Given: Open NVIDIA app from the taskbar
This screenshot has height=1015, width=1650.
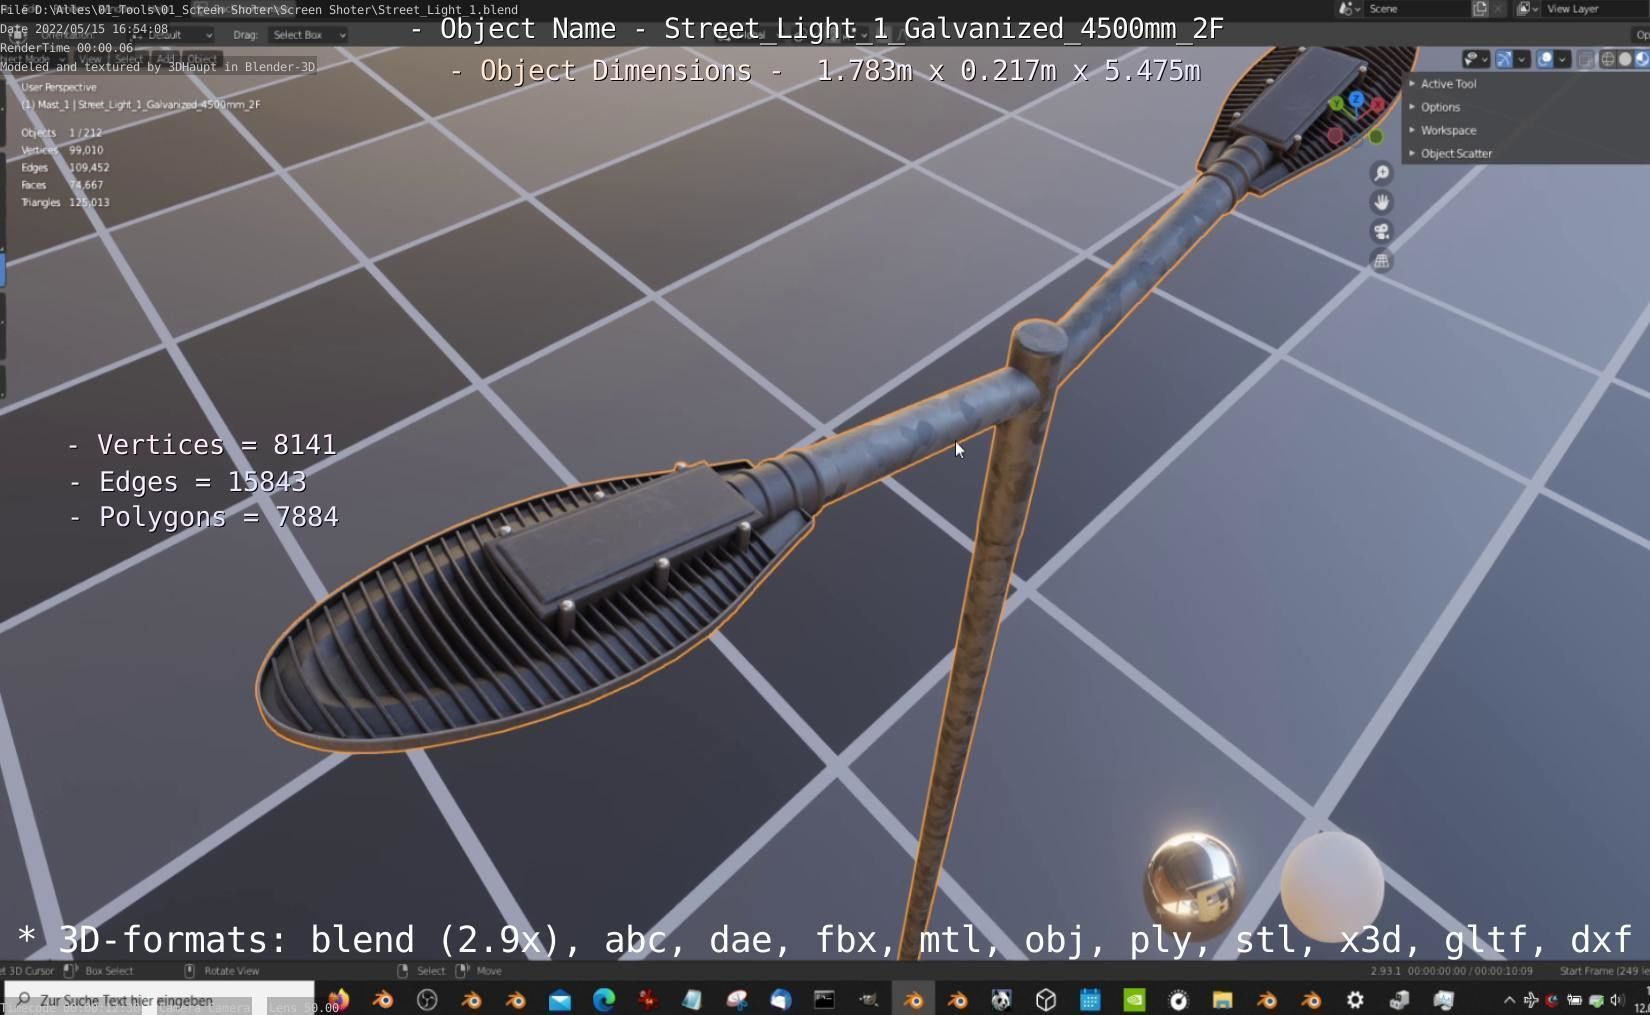Looking at the screenshot, I should click(1134, 1000).
